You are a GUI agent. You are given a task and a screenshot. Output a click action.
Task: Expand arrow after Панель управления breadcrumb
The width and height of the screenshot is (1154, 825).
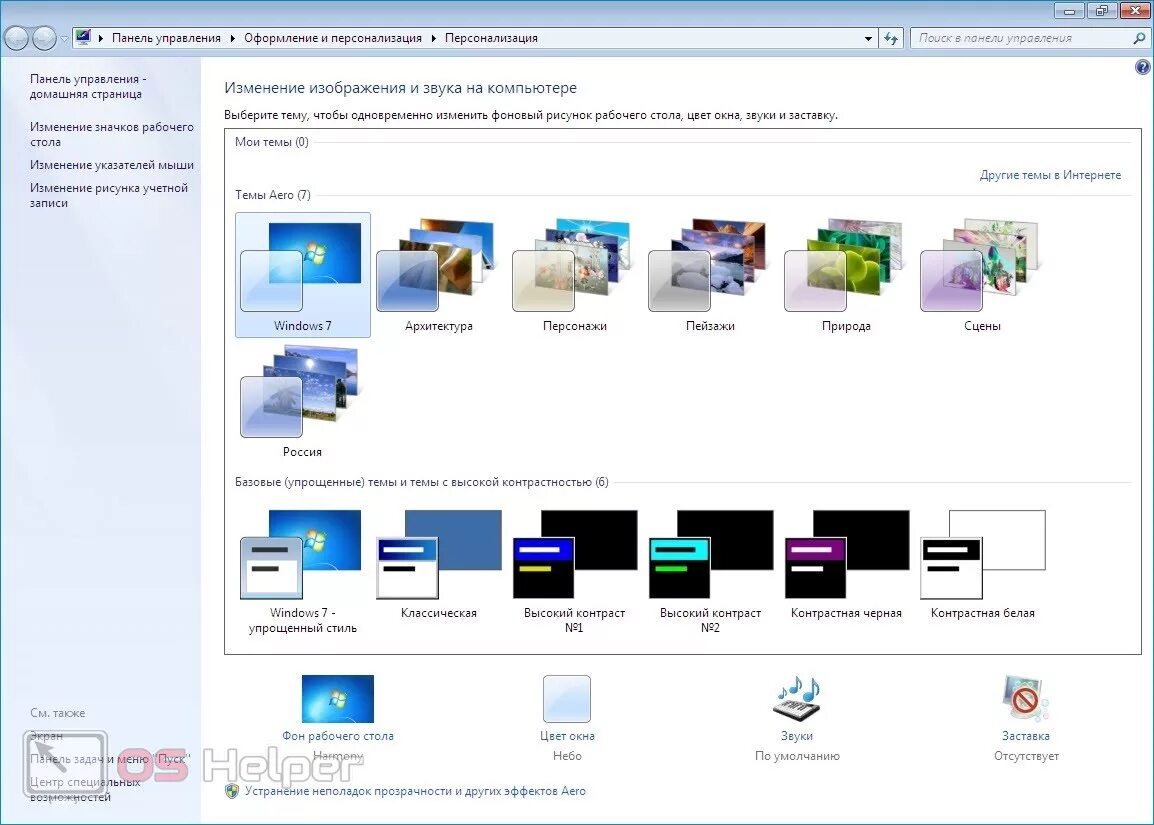coord(233,38)
